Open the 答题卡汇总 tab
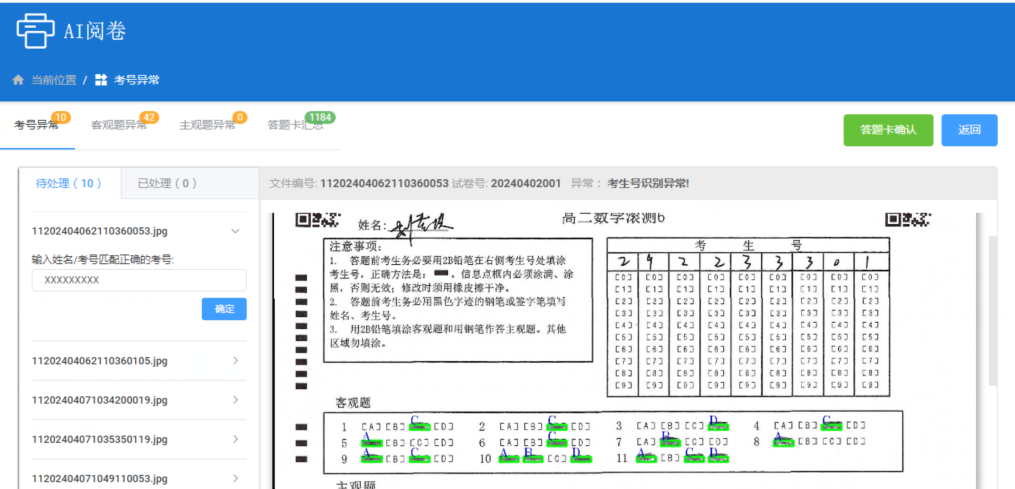 pyautogui.click(x=294, y=126)
